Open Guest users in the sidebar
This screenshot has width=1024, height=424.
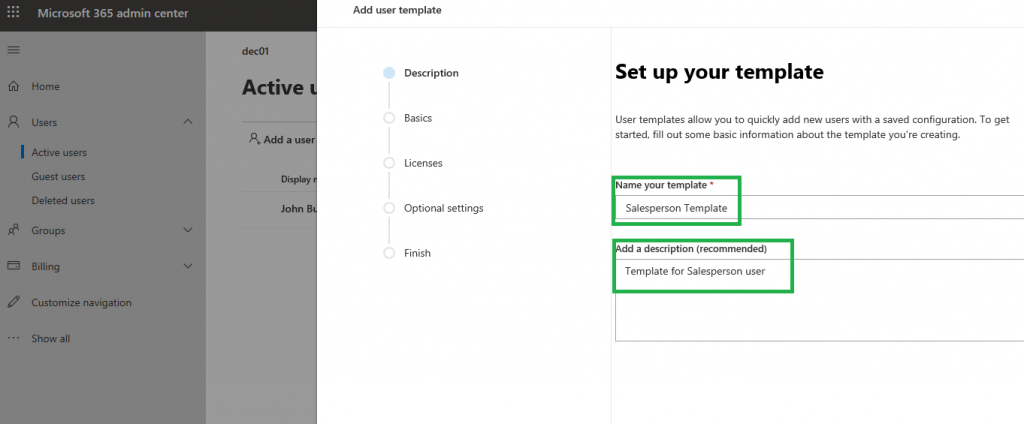[x=58, y=177]
